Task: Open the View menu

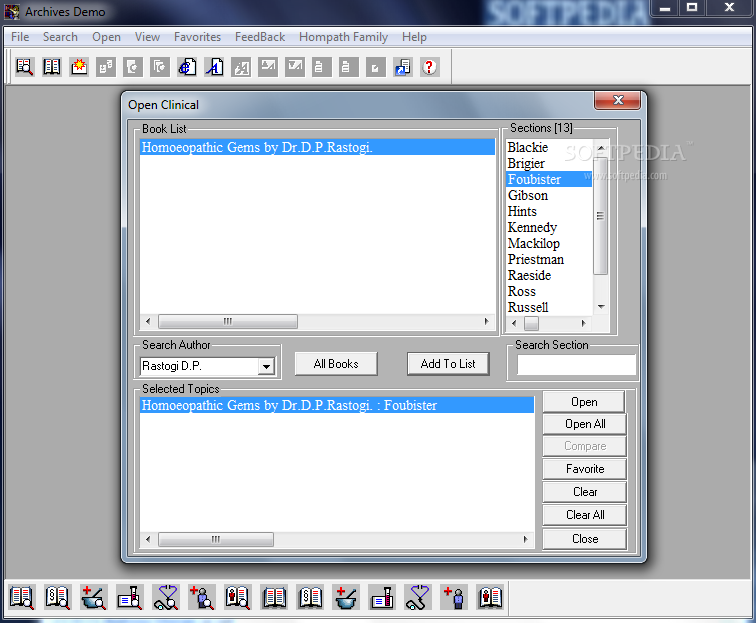Action: (148, 37)
